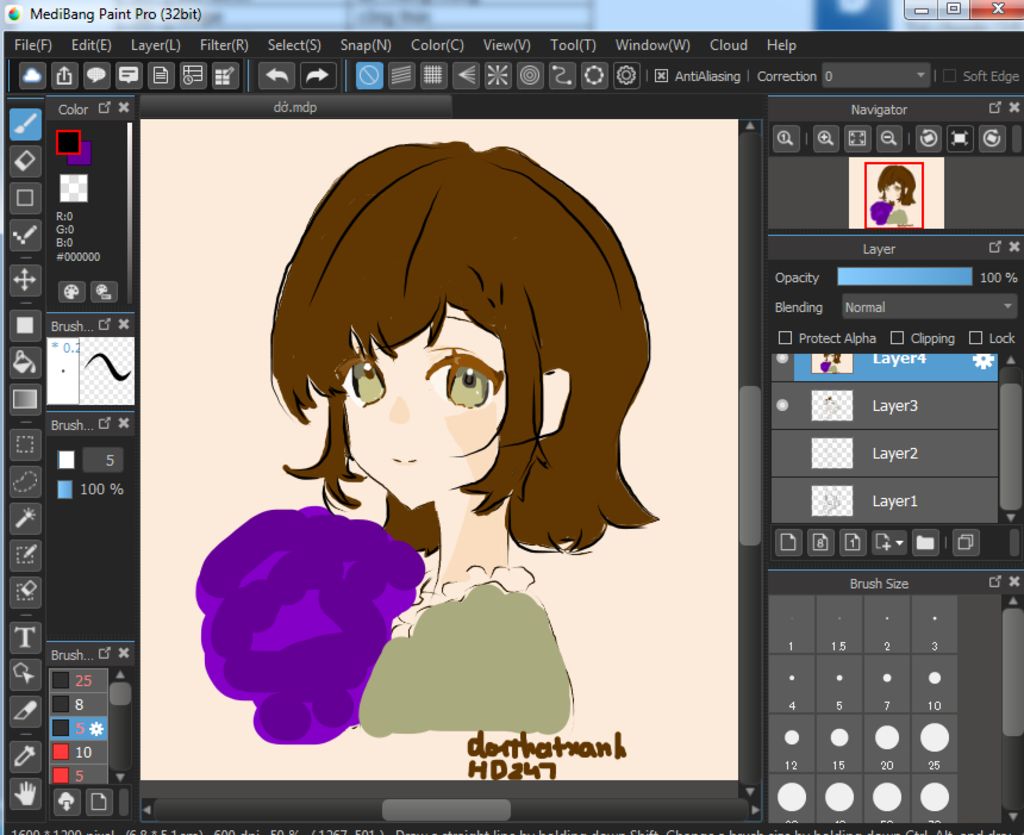Toggle the Clipping checkbox
1024x835 pixels.
coord(897,338)
